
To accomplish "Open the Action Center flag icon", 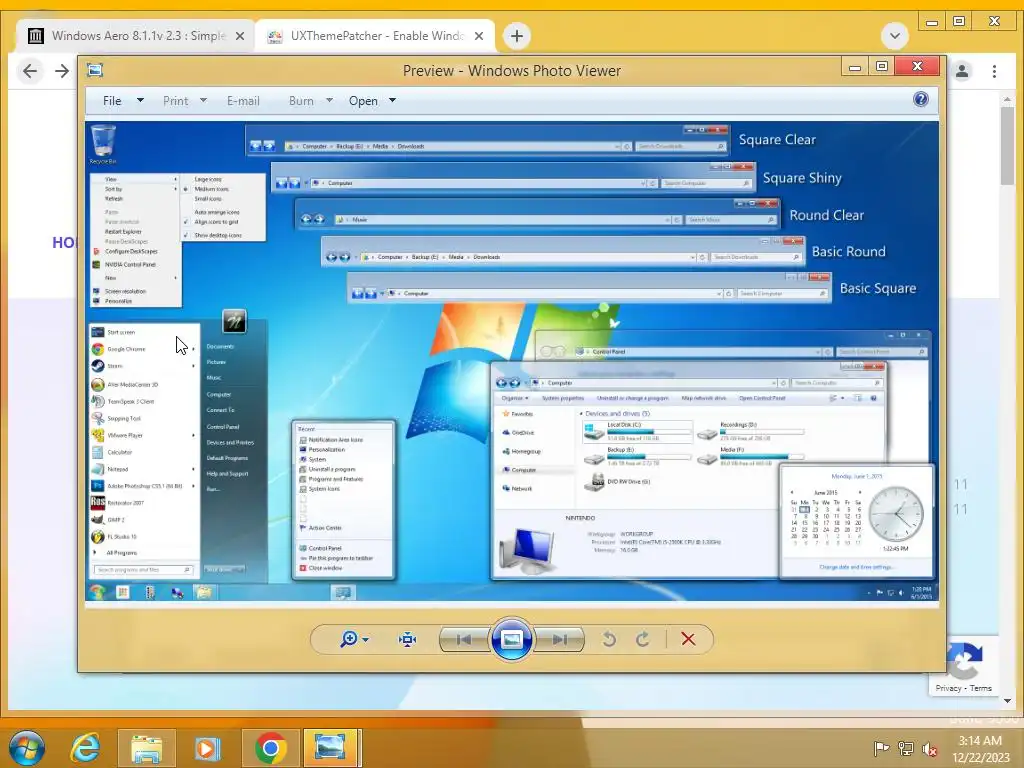I will [881, 749].
